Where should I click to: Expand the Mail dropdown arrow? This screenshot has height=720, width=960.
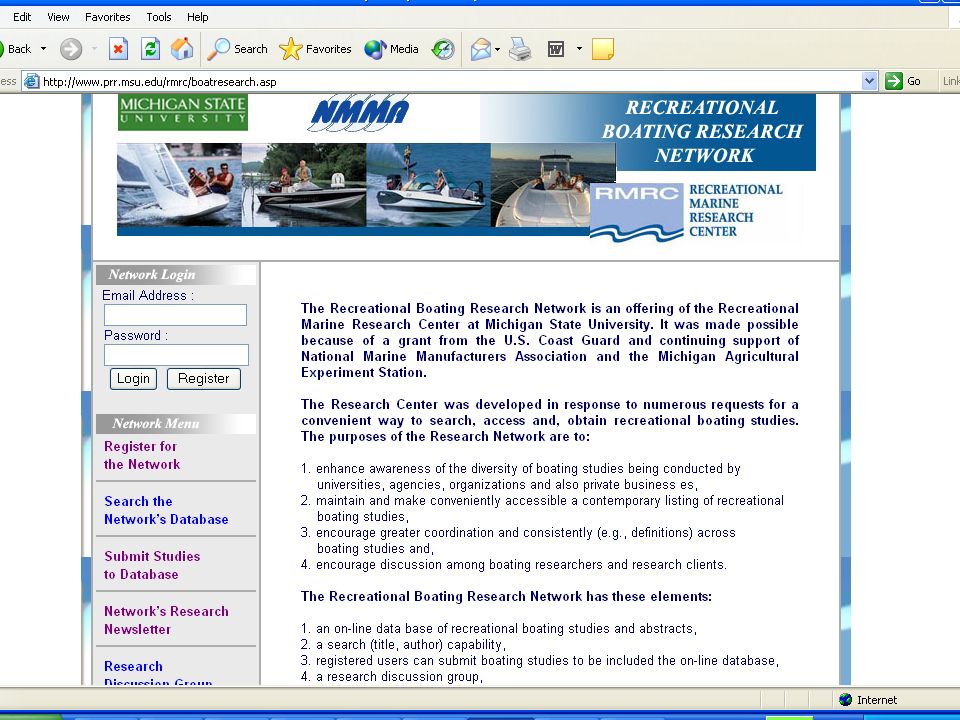click(x=498, y=49)
